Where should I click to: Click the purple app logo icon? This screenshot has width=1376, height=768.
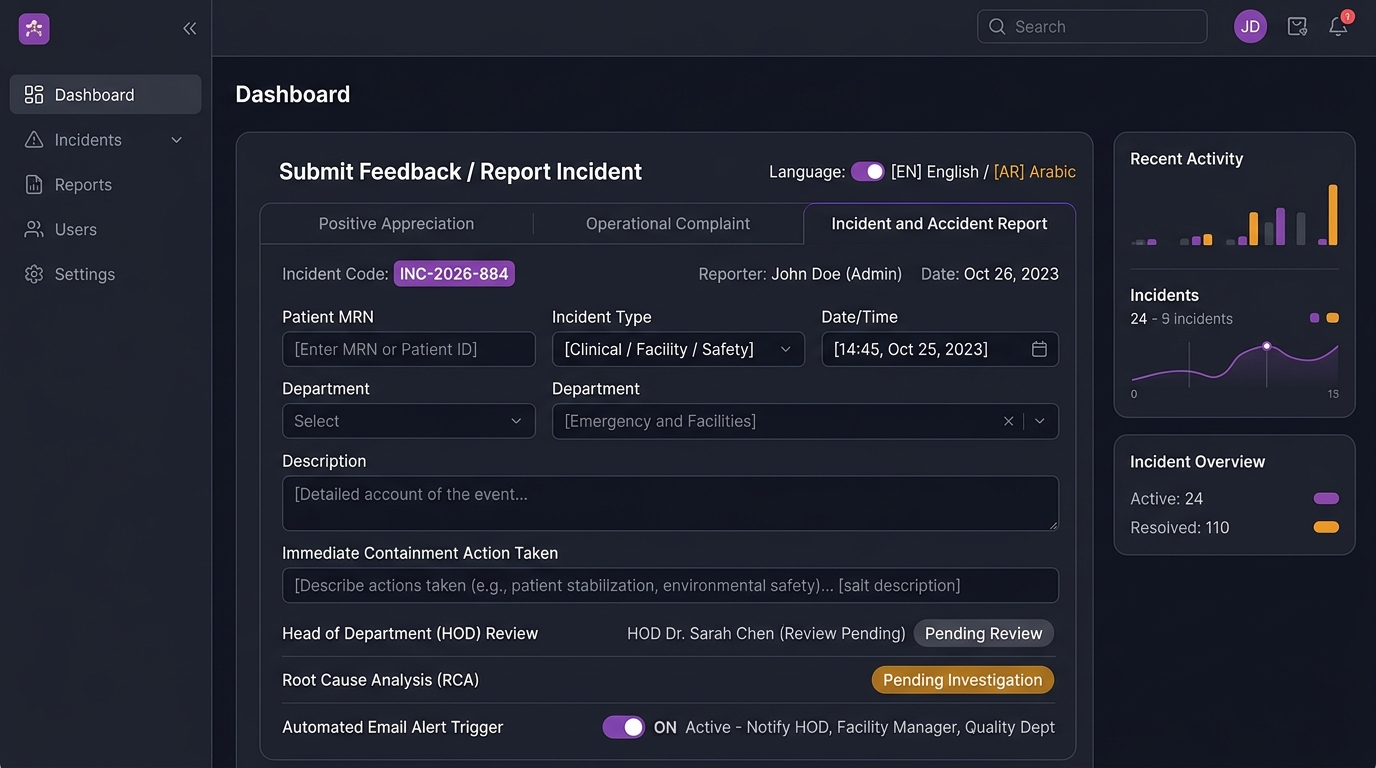pos(34,29)
